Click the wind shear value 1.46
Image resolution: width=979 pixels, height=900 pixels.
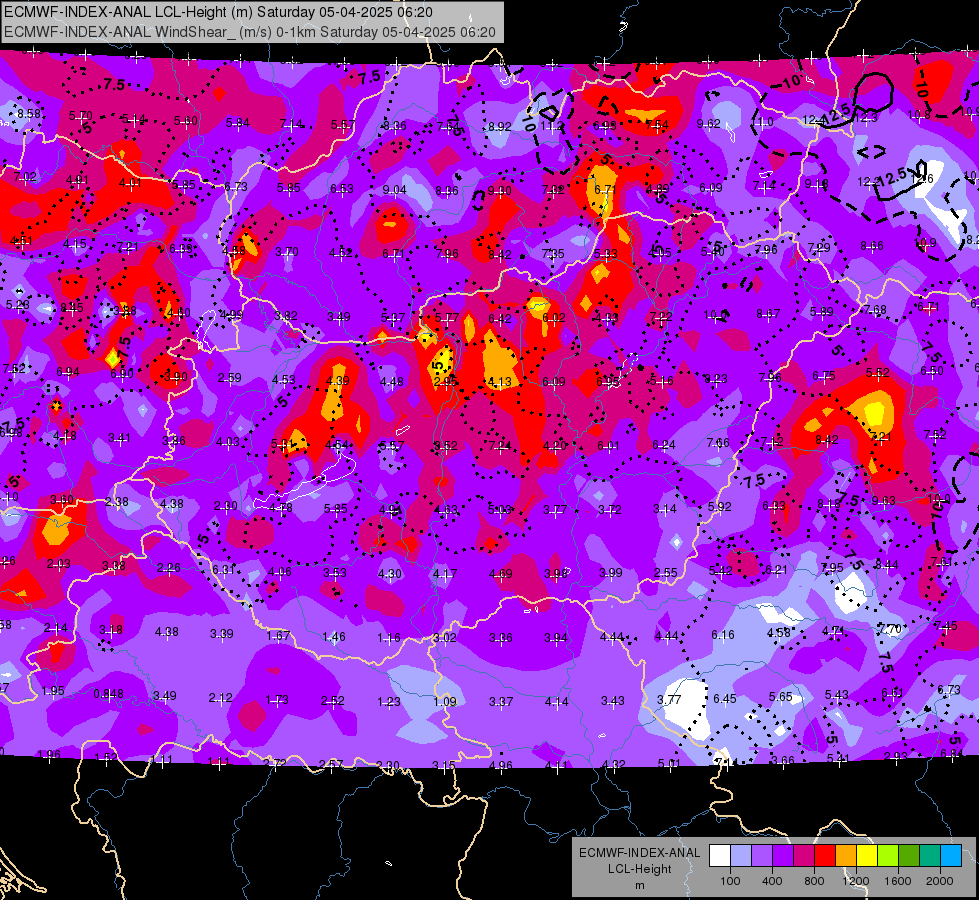tap(333, 637)
